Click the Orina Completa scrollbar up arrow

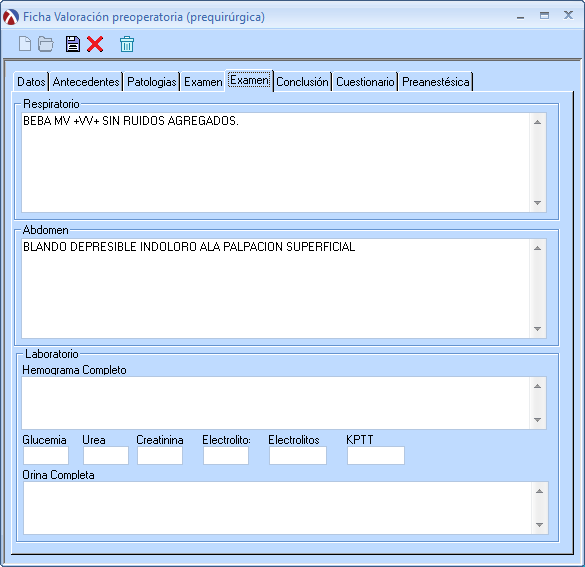(x=539, y=491)
